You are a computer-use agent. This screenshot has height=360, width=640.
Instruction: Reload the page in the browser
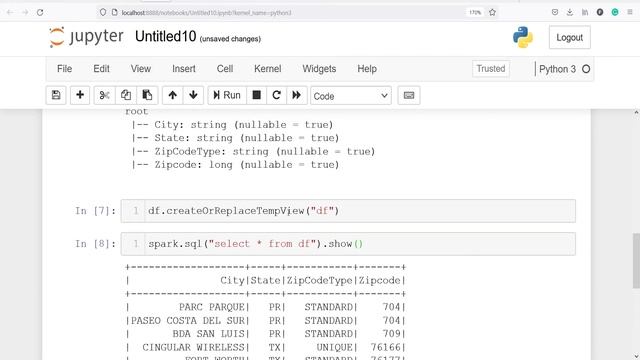click(x=40, y=13)
